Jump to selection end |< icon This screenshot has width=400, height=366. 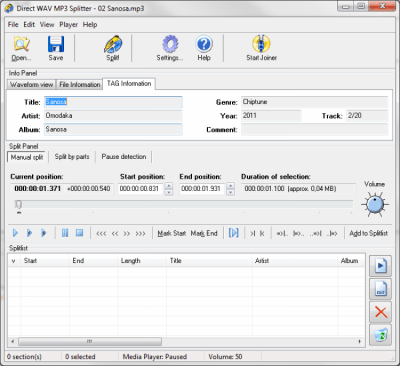[262, 233]
